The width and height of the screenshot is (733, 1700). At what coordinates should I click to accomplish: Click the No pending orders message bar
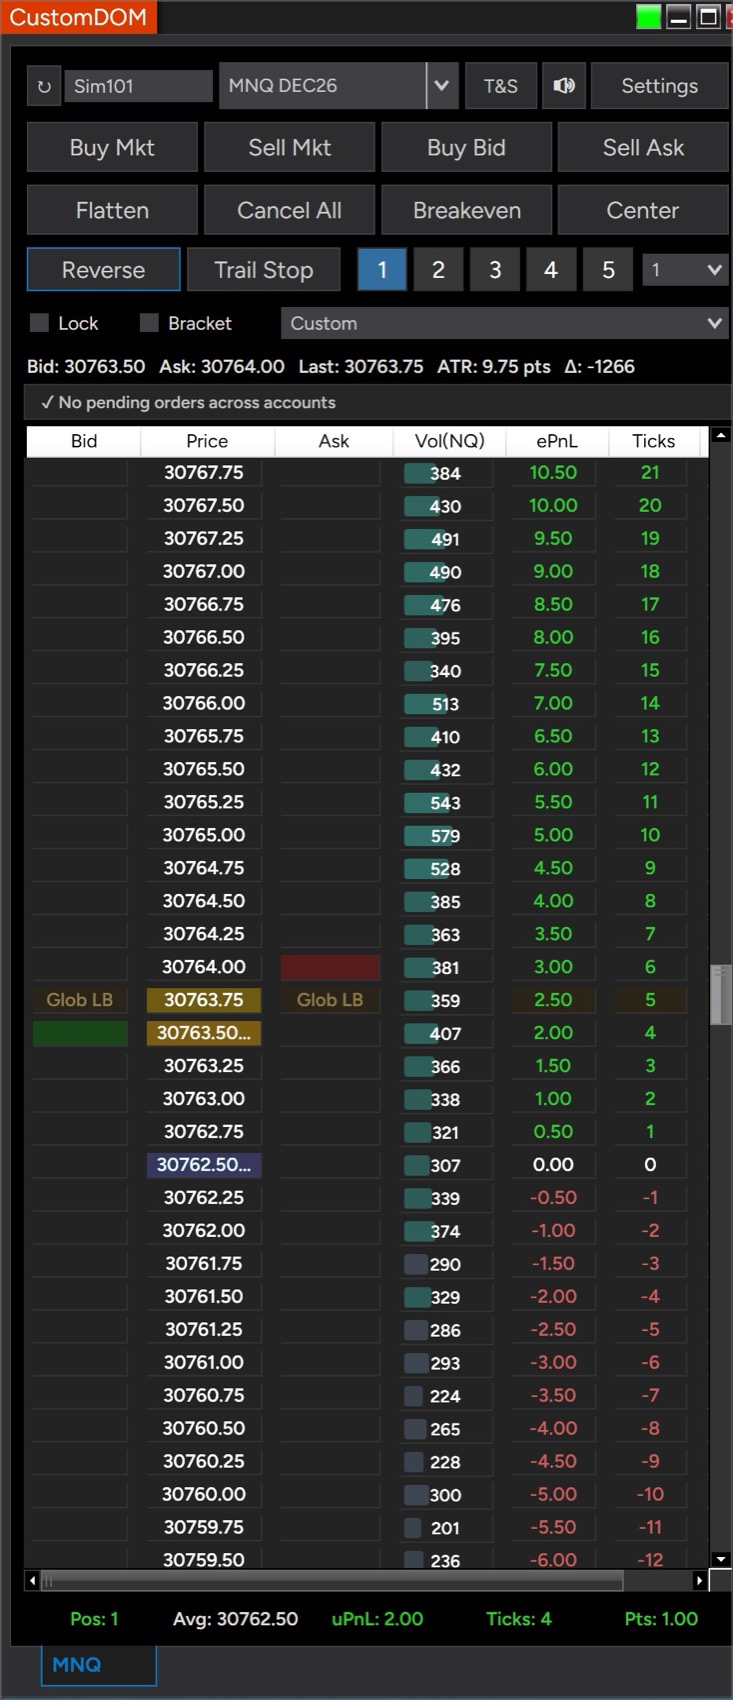[x=378, y=402]
